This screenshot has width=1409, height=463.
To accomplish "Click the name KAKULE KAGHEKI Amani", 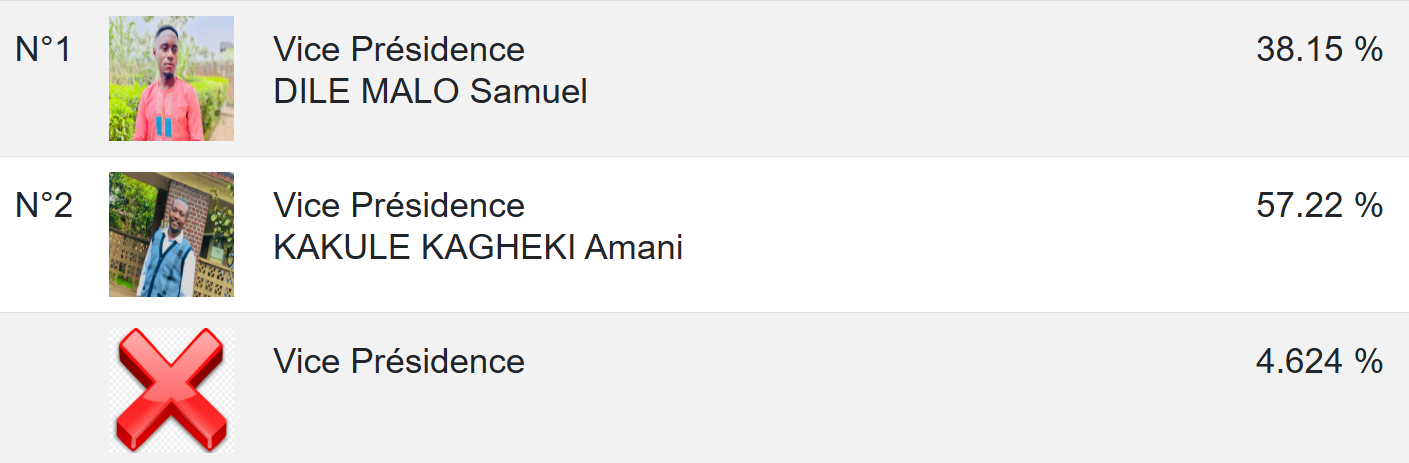I will click(477, 248).
